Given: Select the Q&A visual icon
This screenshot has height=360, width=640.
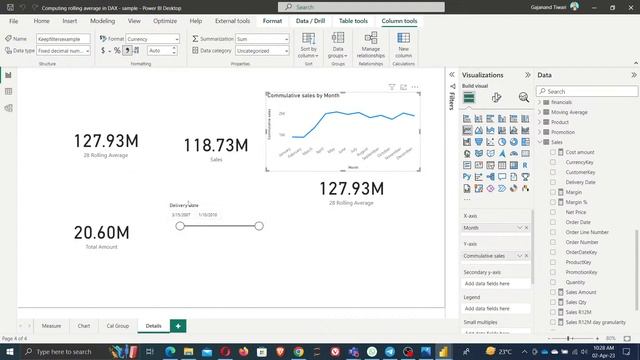Looking at the screenshot, I should [502, 177].
